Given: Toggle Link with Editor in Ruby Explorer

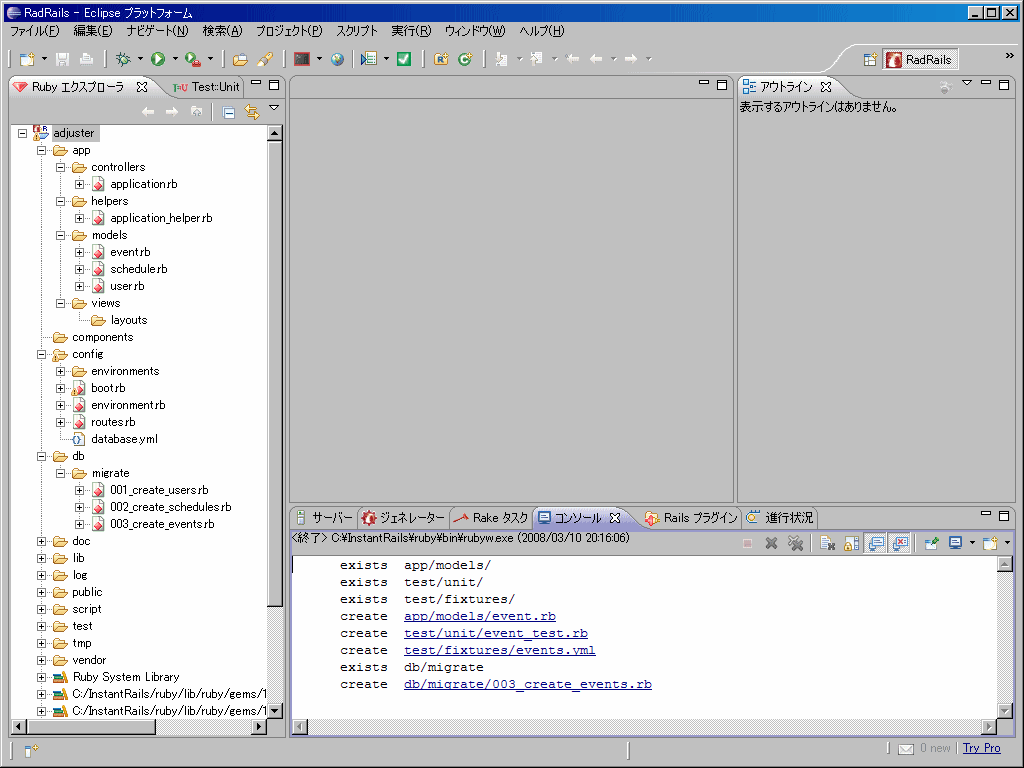Looking at the screenshot, I should [x=251, y=112].
